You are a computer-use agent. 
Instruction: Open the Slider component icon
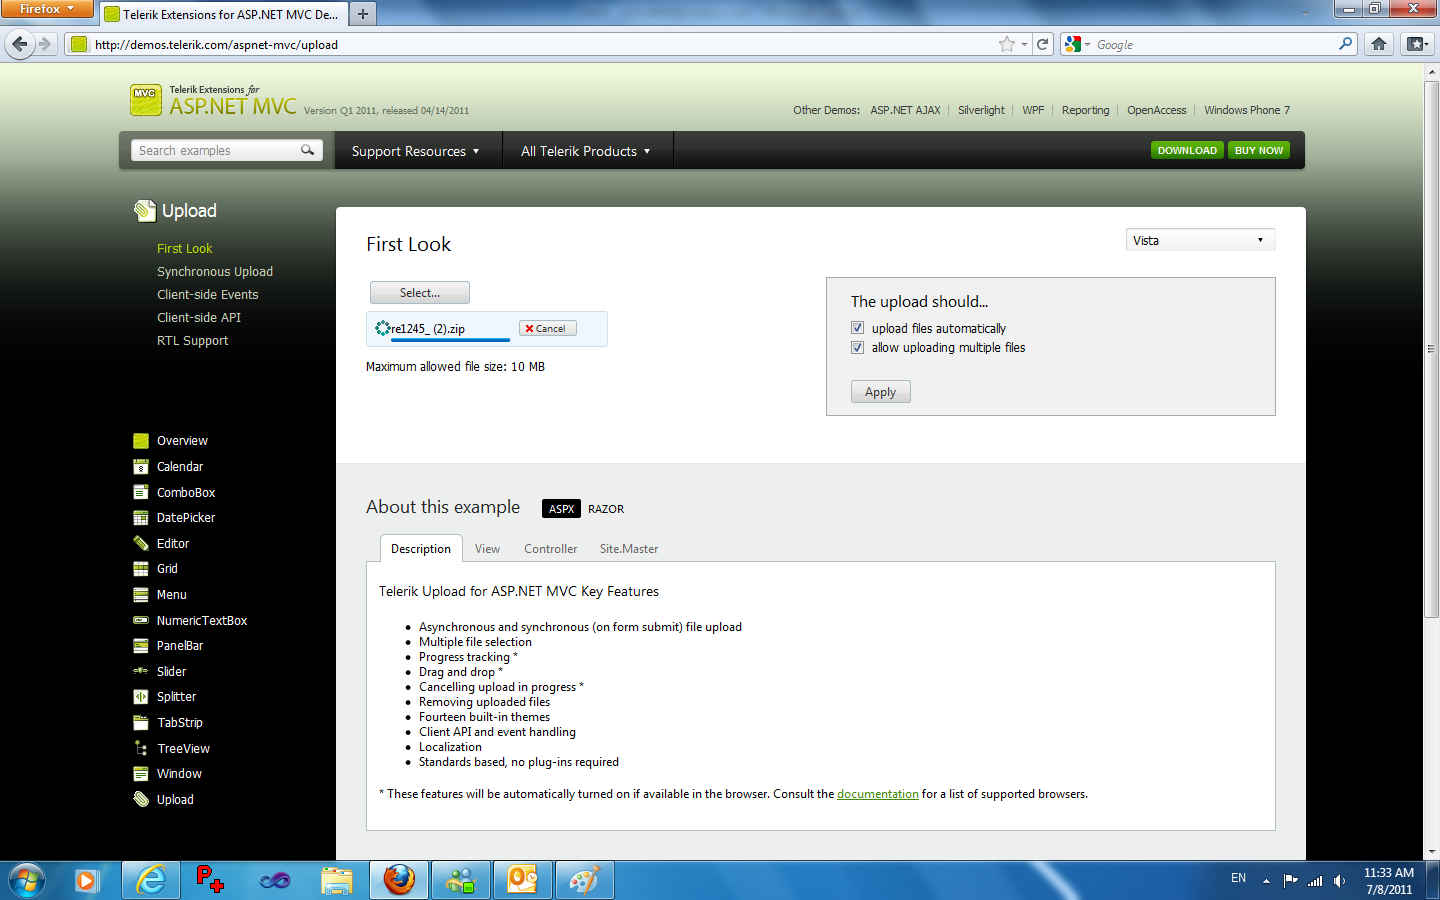tap(141, 672)
